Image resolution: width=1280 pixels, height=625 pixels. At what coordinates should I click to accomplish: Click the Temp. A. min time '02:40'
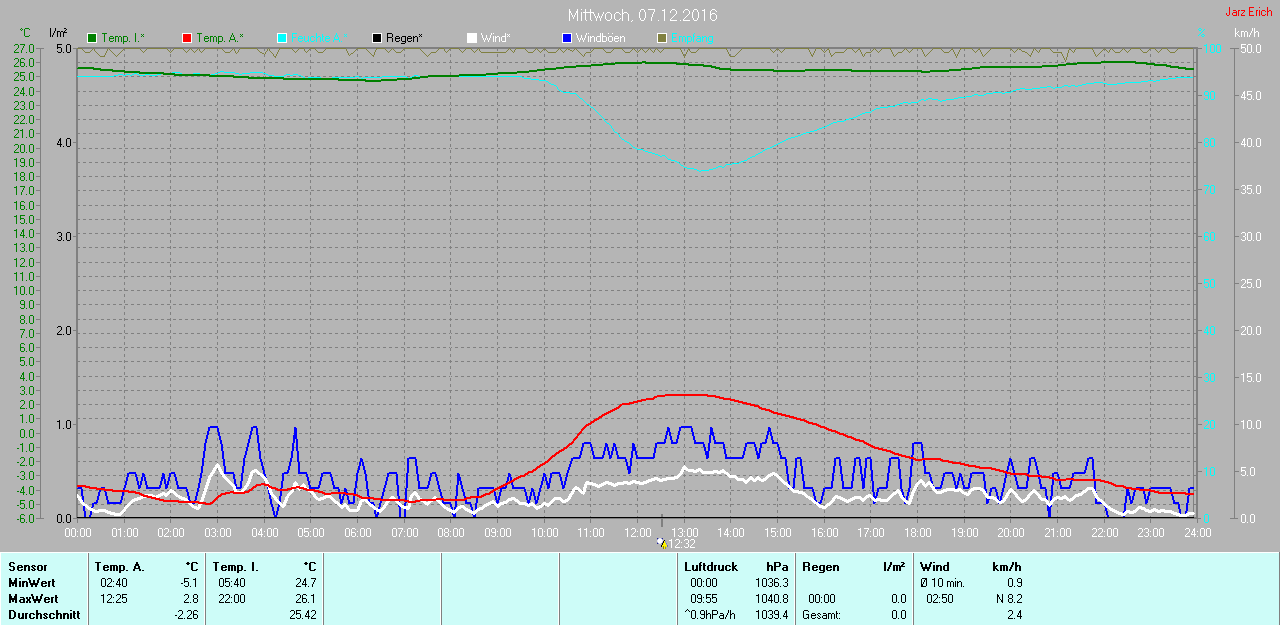pyautogui.click(x=113, y=583)
